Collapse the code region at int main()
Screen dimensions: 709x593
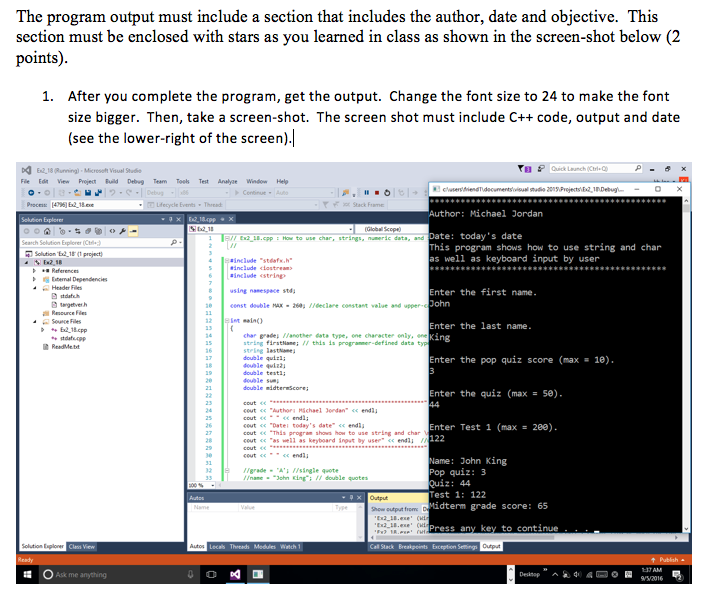(x=227, y=321)
